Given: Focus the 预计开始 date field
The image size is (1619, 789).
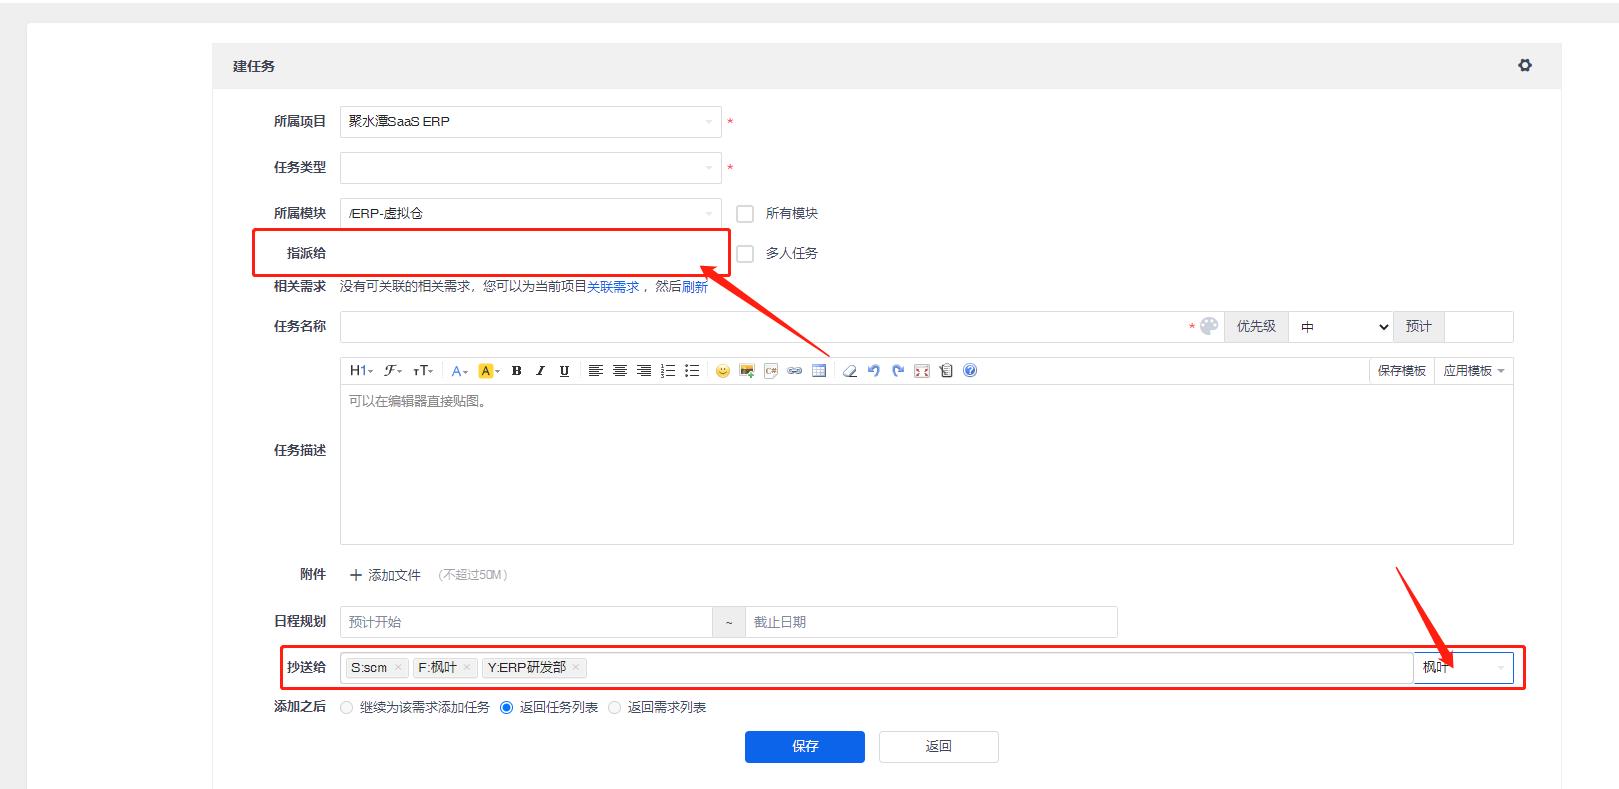Looking at the screenshot, I should pos(526,622).
